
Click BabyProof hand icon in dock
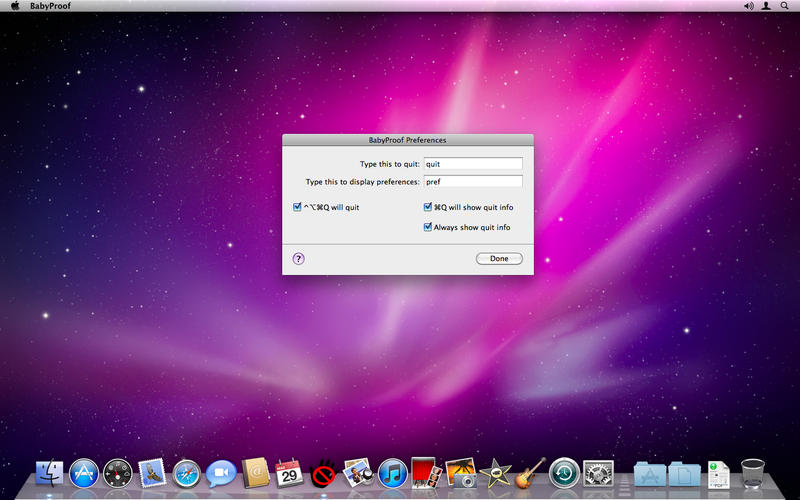323,473
